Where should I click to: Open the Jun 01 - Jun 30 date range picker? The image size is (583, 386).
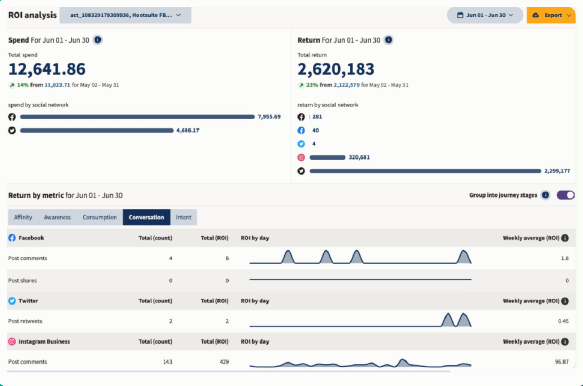tap(485, 15)
